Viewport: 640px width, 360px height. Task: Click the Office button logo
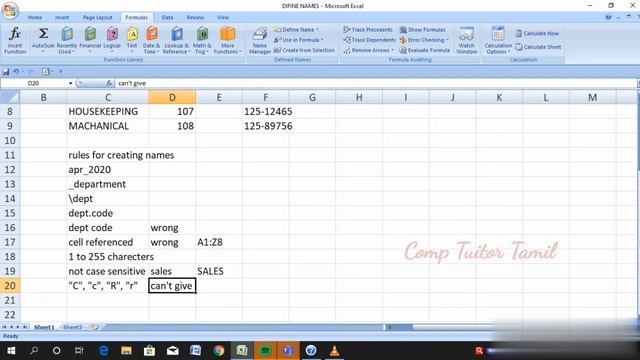pyautogui.click(x=10, y=10)
